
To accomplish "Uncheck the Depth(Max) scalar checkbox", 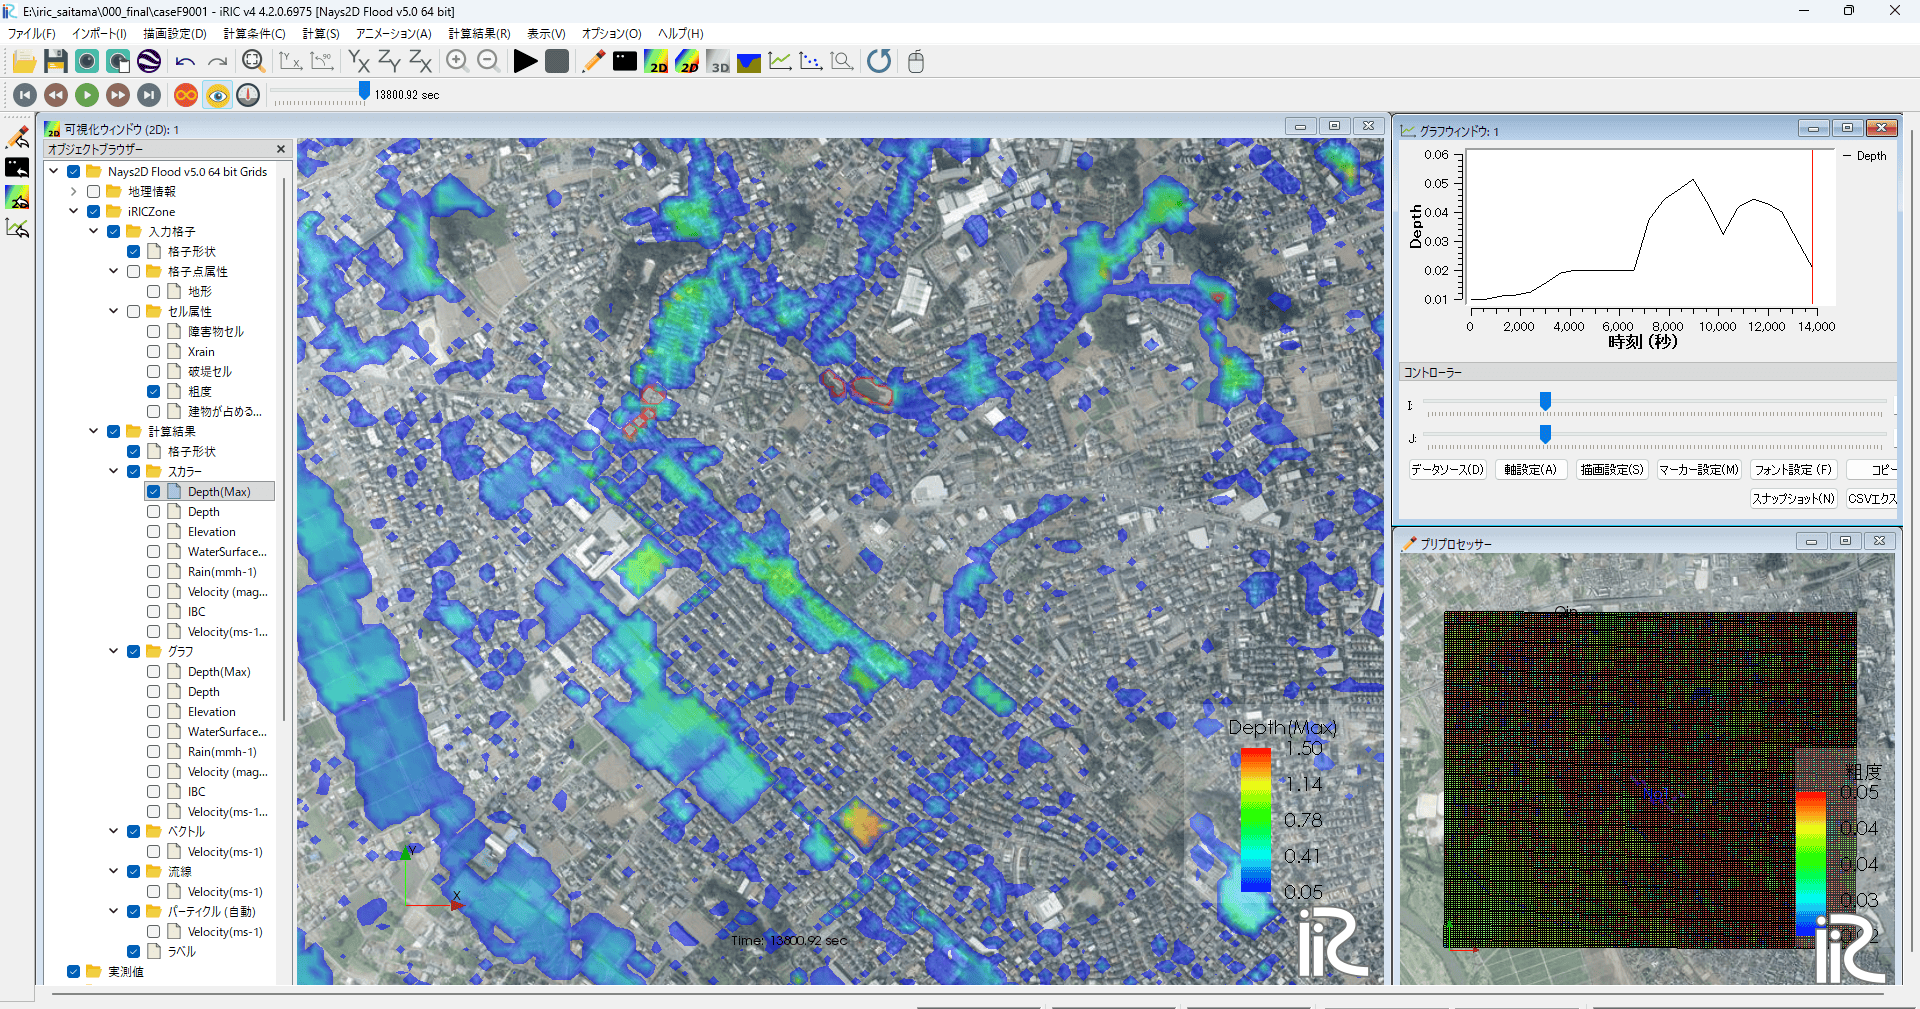I will tap(154, 492).
